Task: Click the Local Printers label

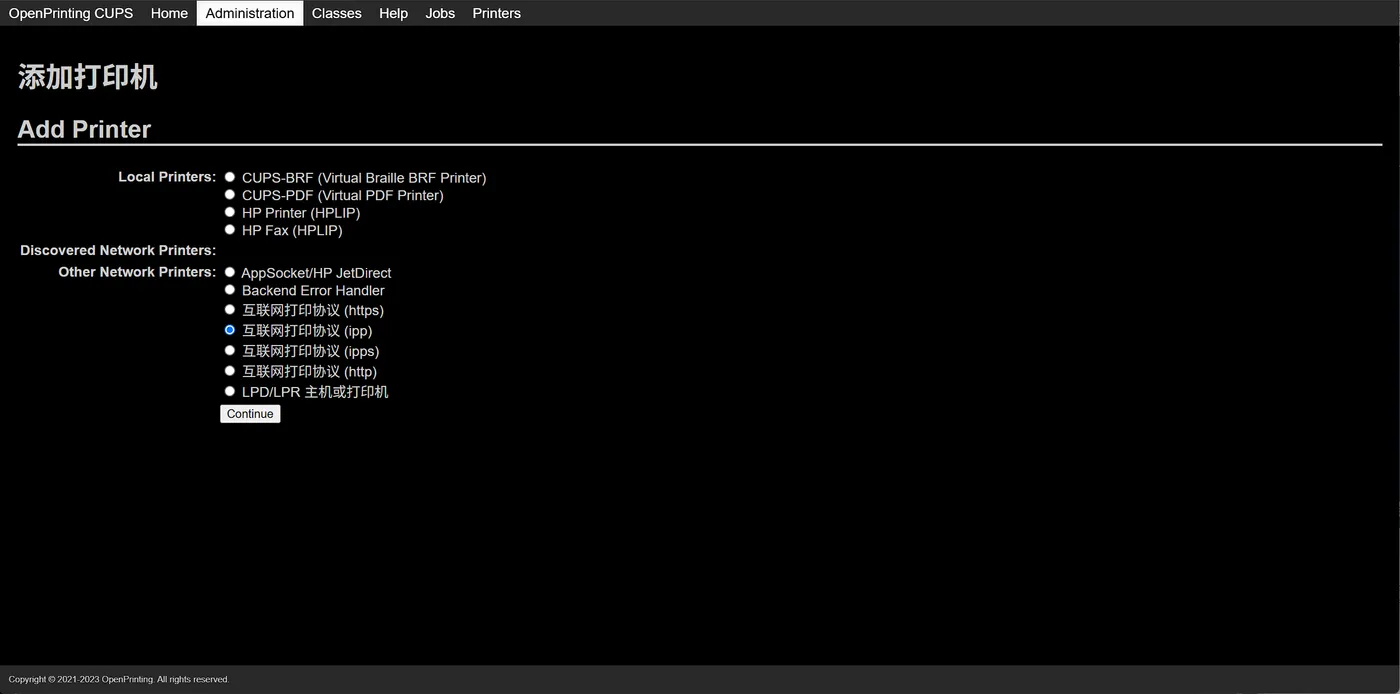Action: click(167, 177)
